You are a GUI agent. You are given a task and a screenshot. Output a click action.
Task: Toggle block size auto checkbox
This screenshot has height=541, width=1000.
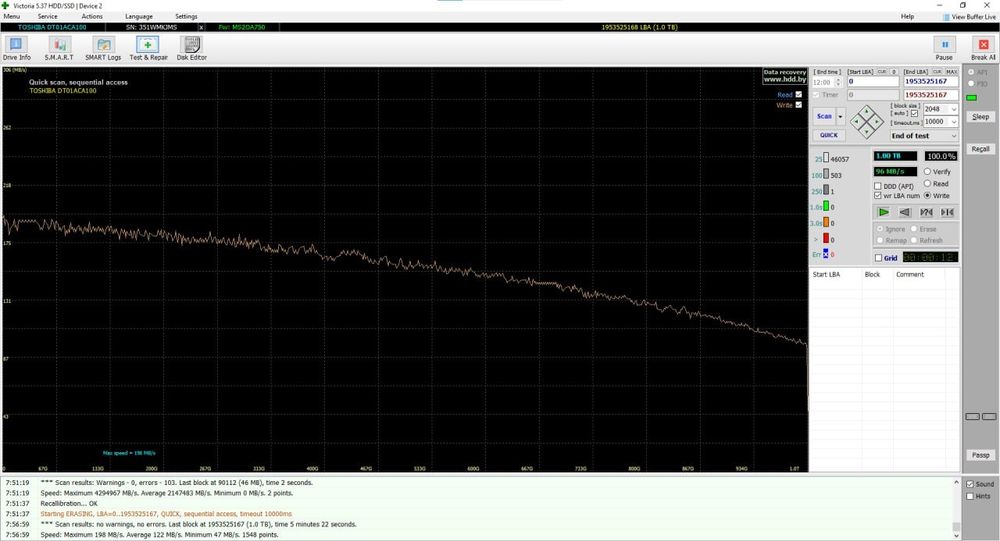pyautogui.click(x=915, y=114)
